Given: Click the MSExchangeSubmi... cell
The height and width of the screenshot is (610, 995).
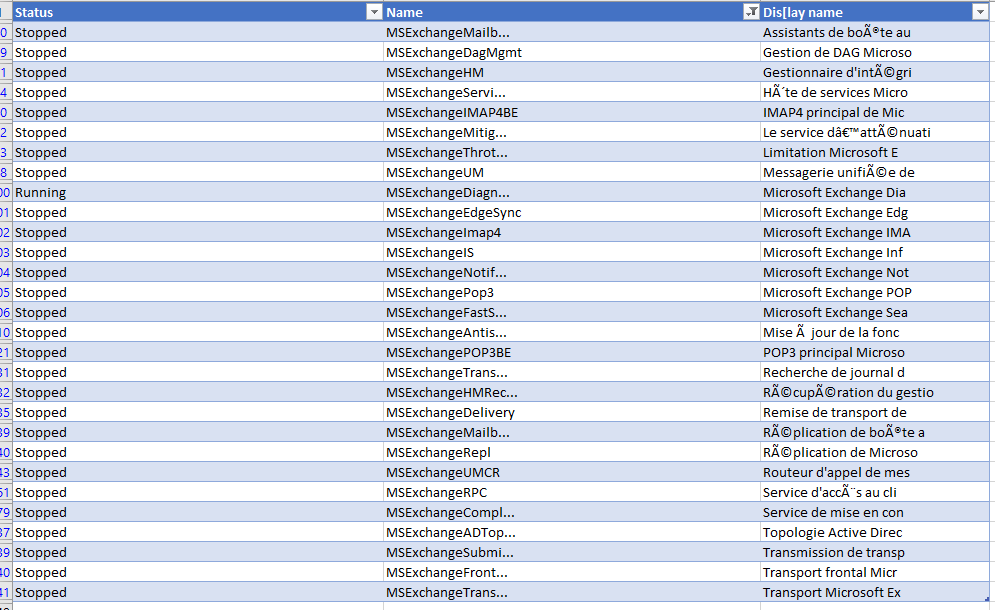Looking at the screenshot, I should [572, 552].
